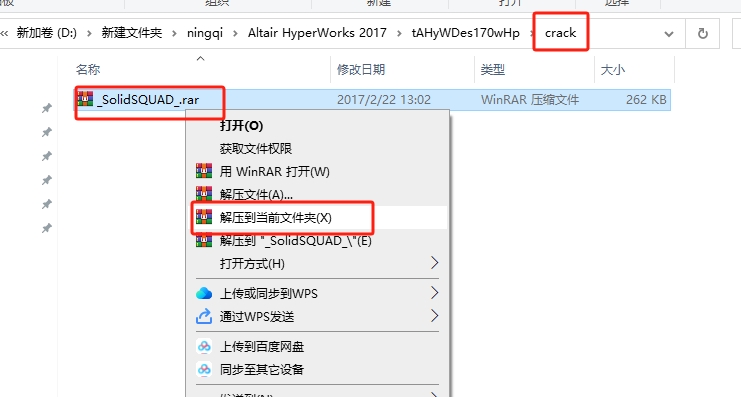Click the last pin icon in sidebar
Image resolution: width=741 pixels, height=397 pixels.
pyautogui.click(x=46, y=228)
